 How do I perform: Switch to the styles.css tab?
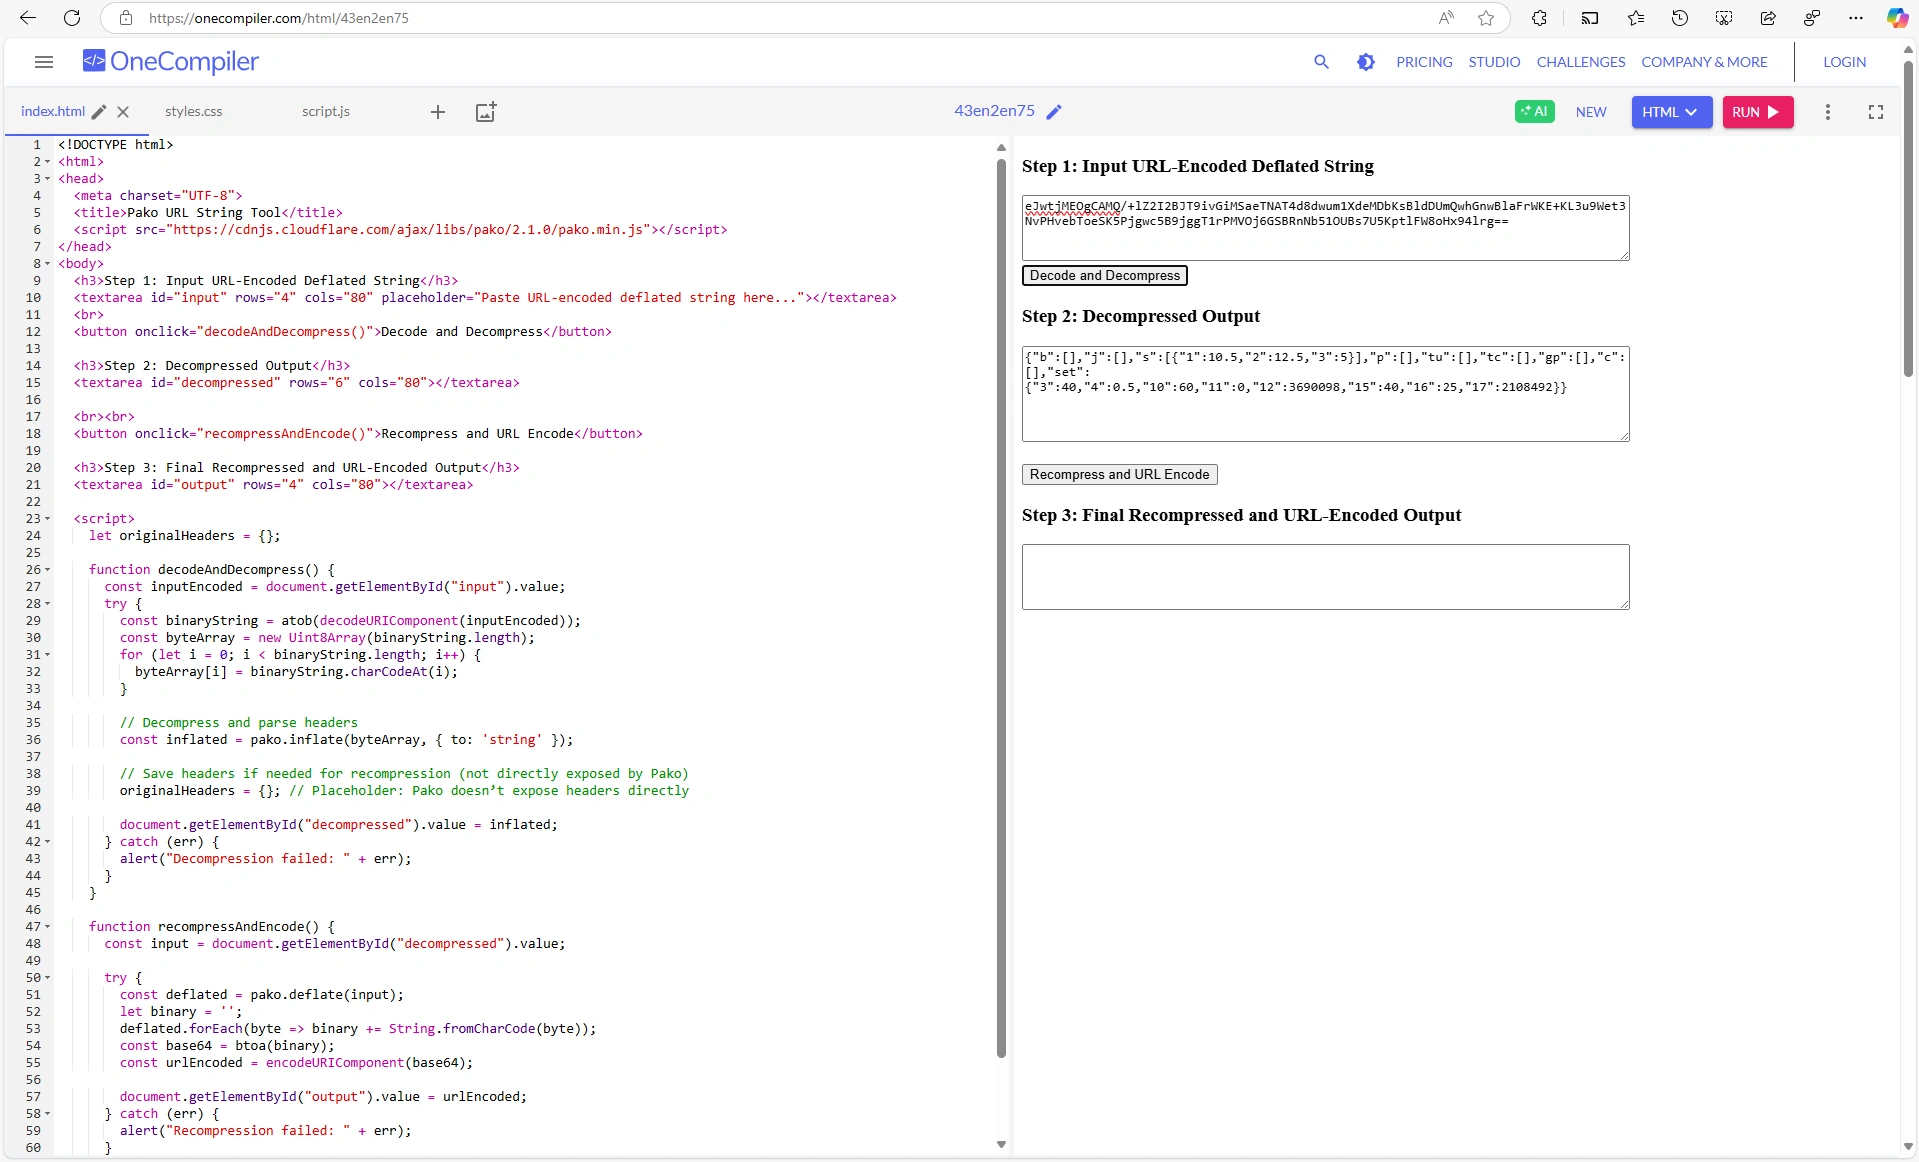(194, 112)
